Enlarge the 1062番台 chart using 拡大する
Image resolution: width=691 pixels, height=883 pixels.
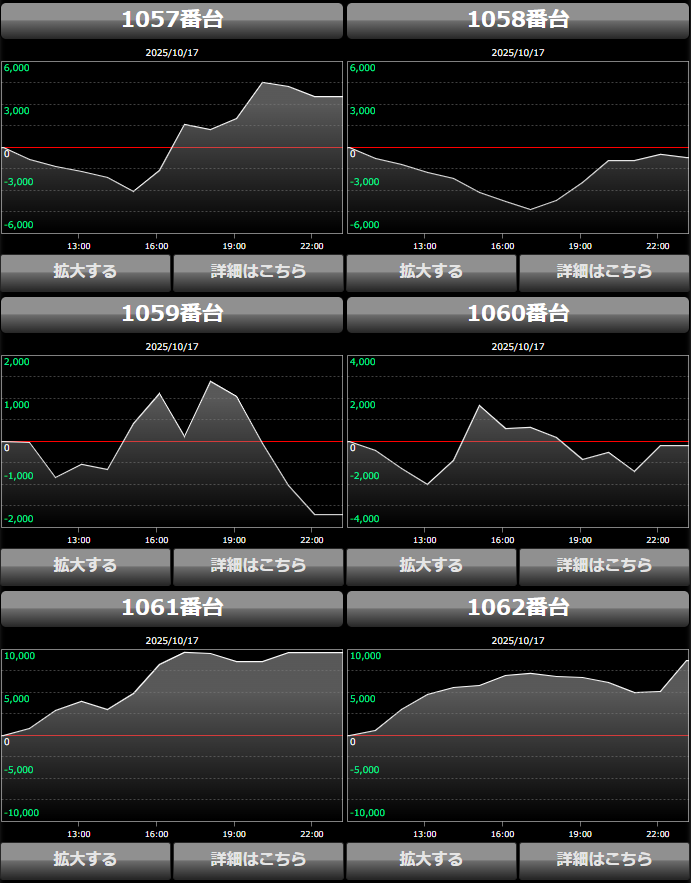pos(431,859)
